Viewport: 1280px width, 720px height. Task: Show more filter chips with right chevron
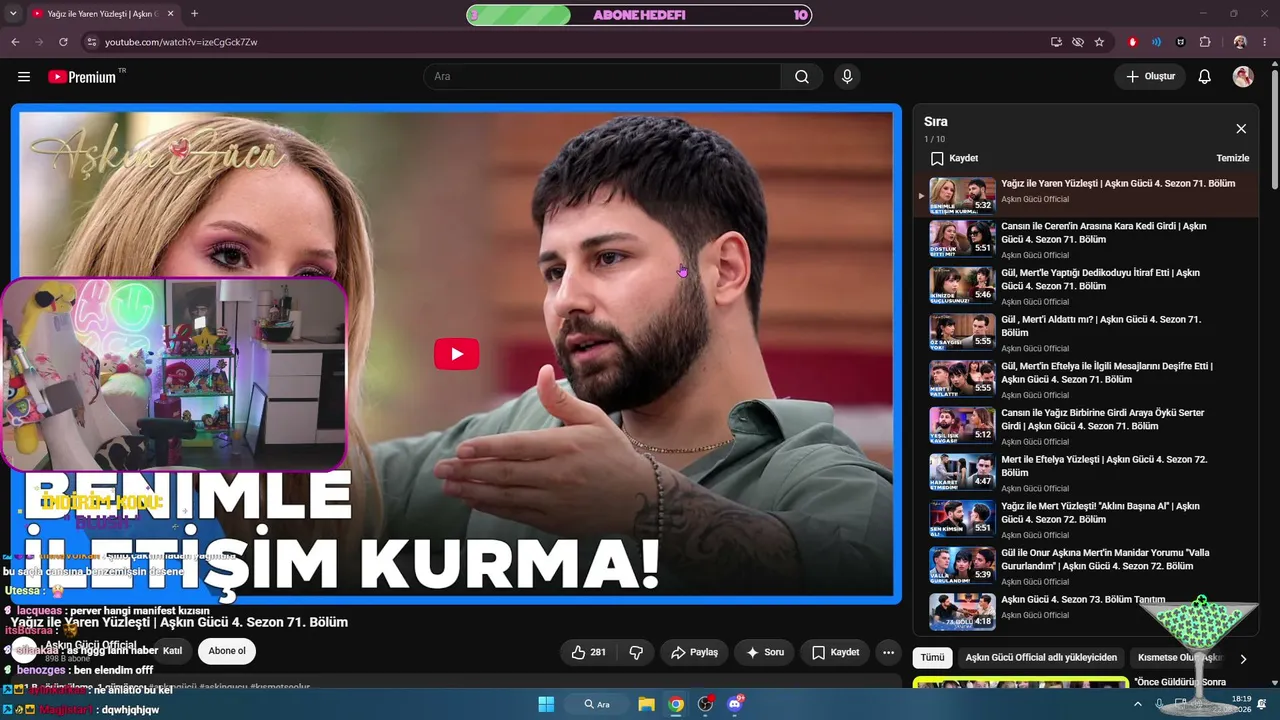point(1243,659)
